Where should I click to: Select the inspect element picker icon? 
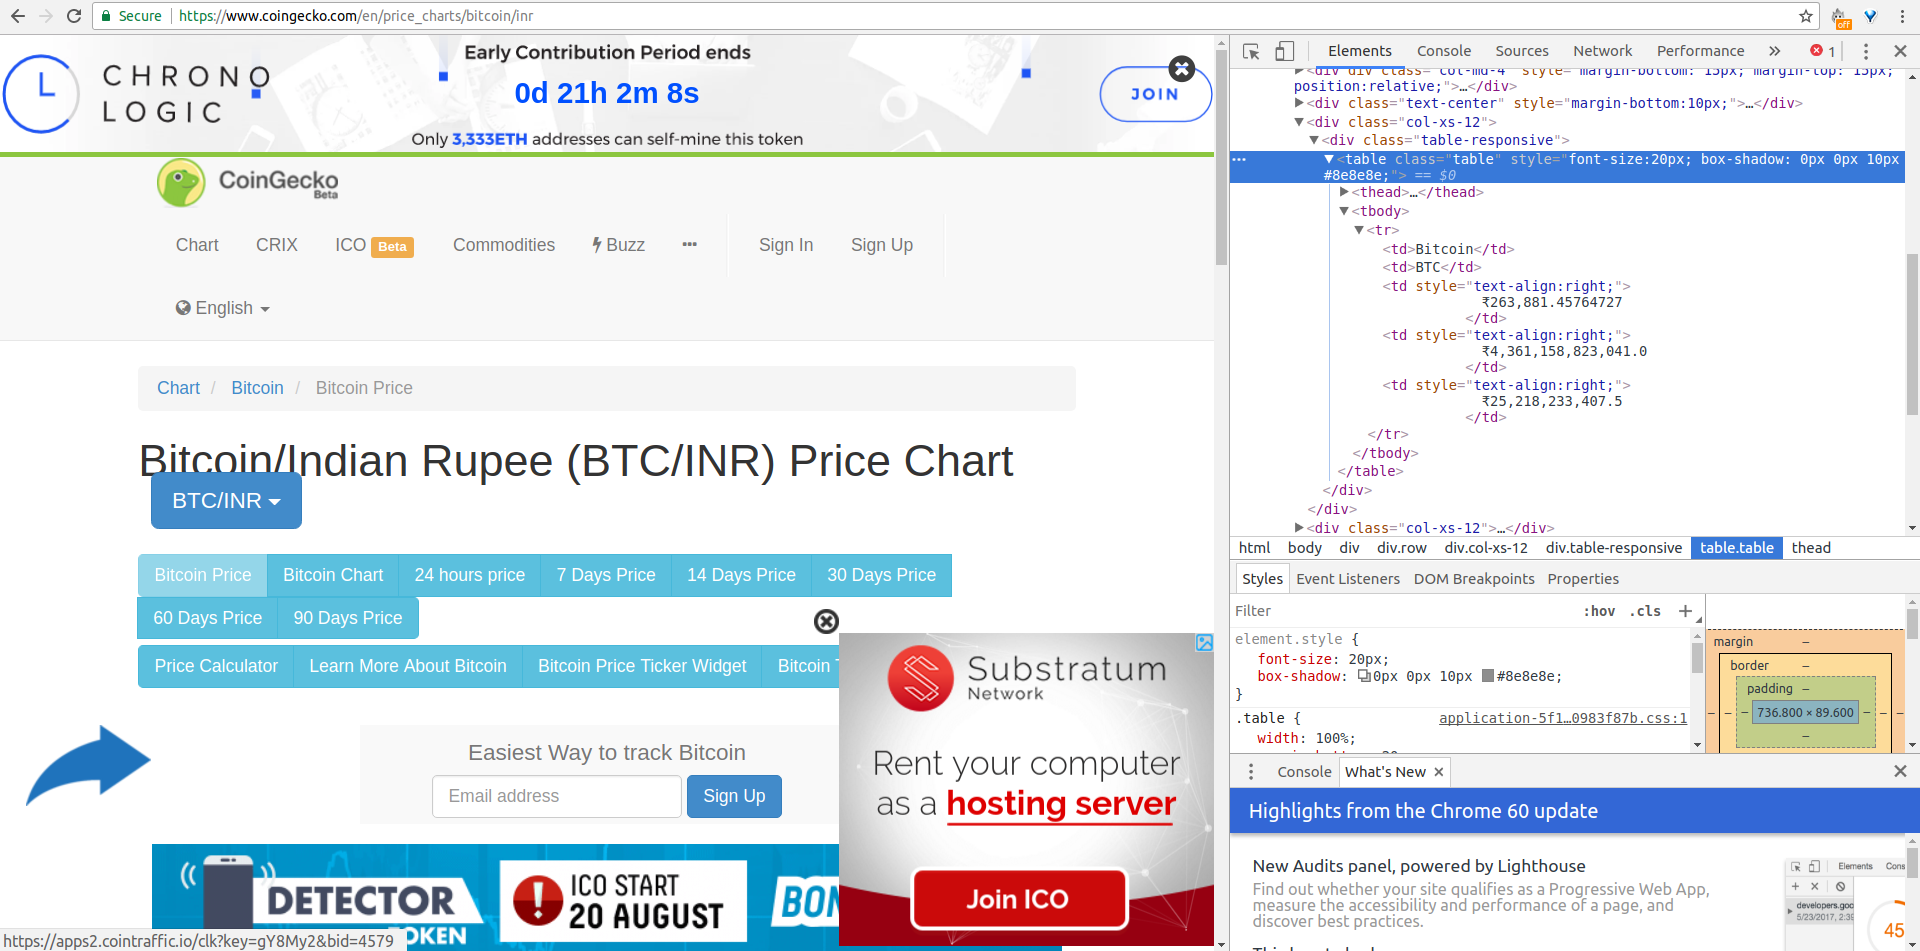[1249, 50]
